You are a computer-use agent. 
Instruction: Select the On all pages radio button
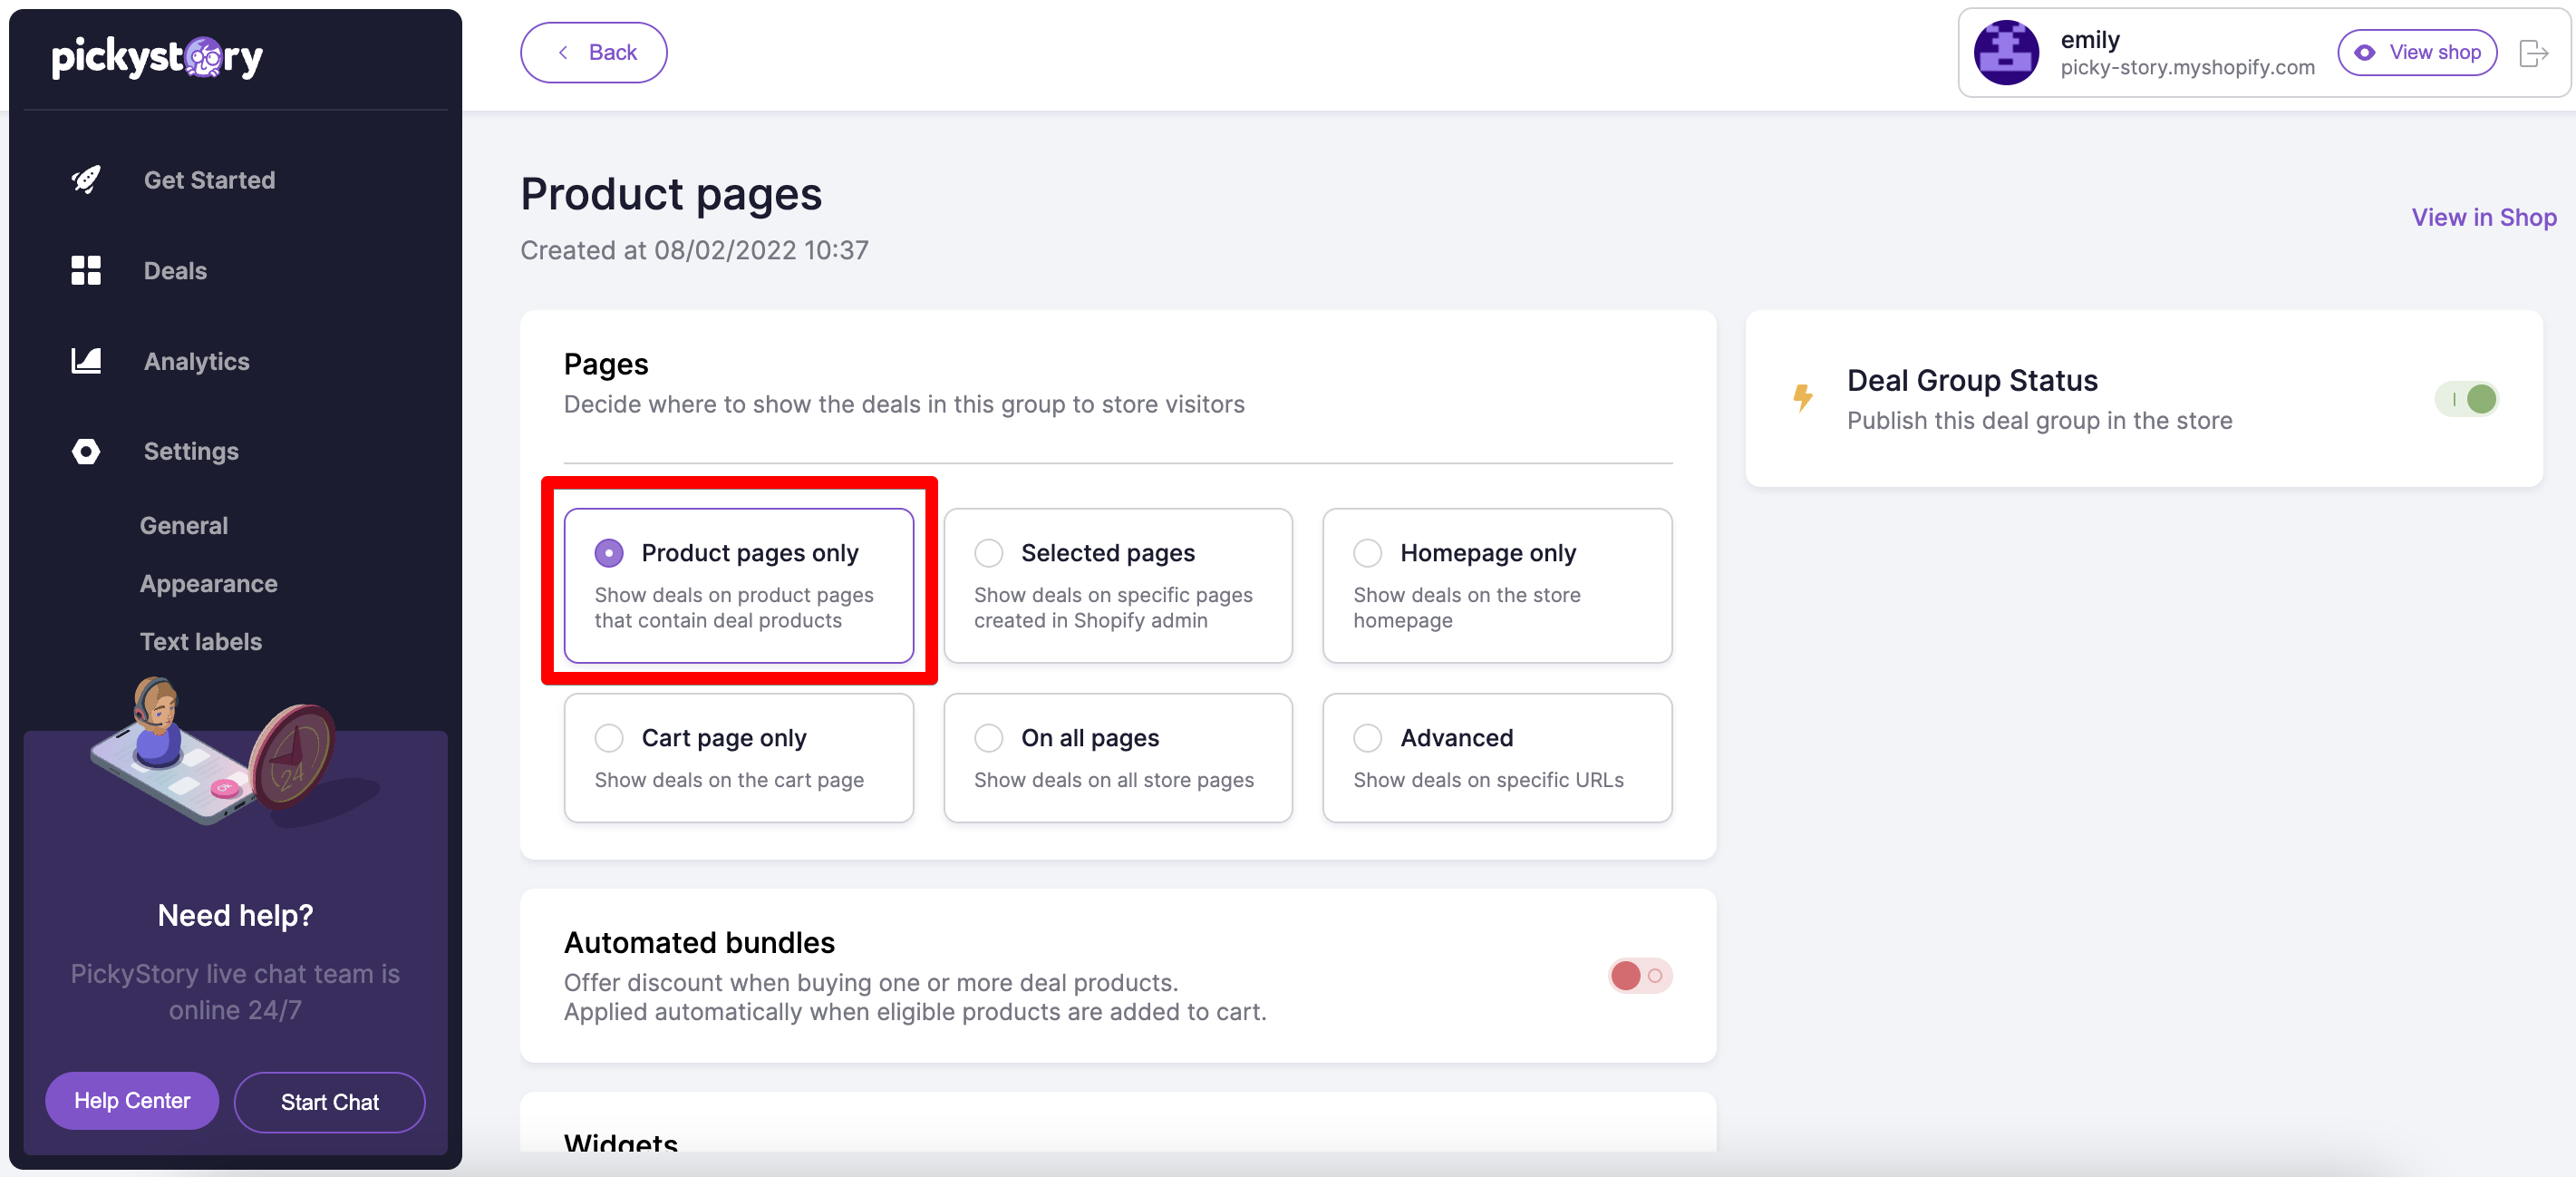(988, 738)
